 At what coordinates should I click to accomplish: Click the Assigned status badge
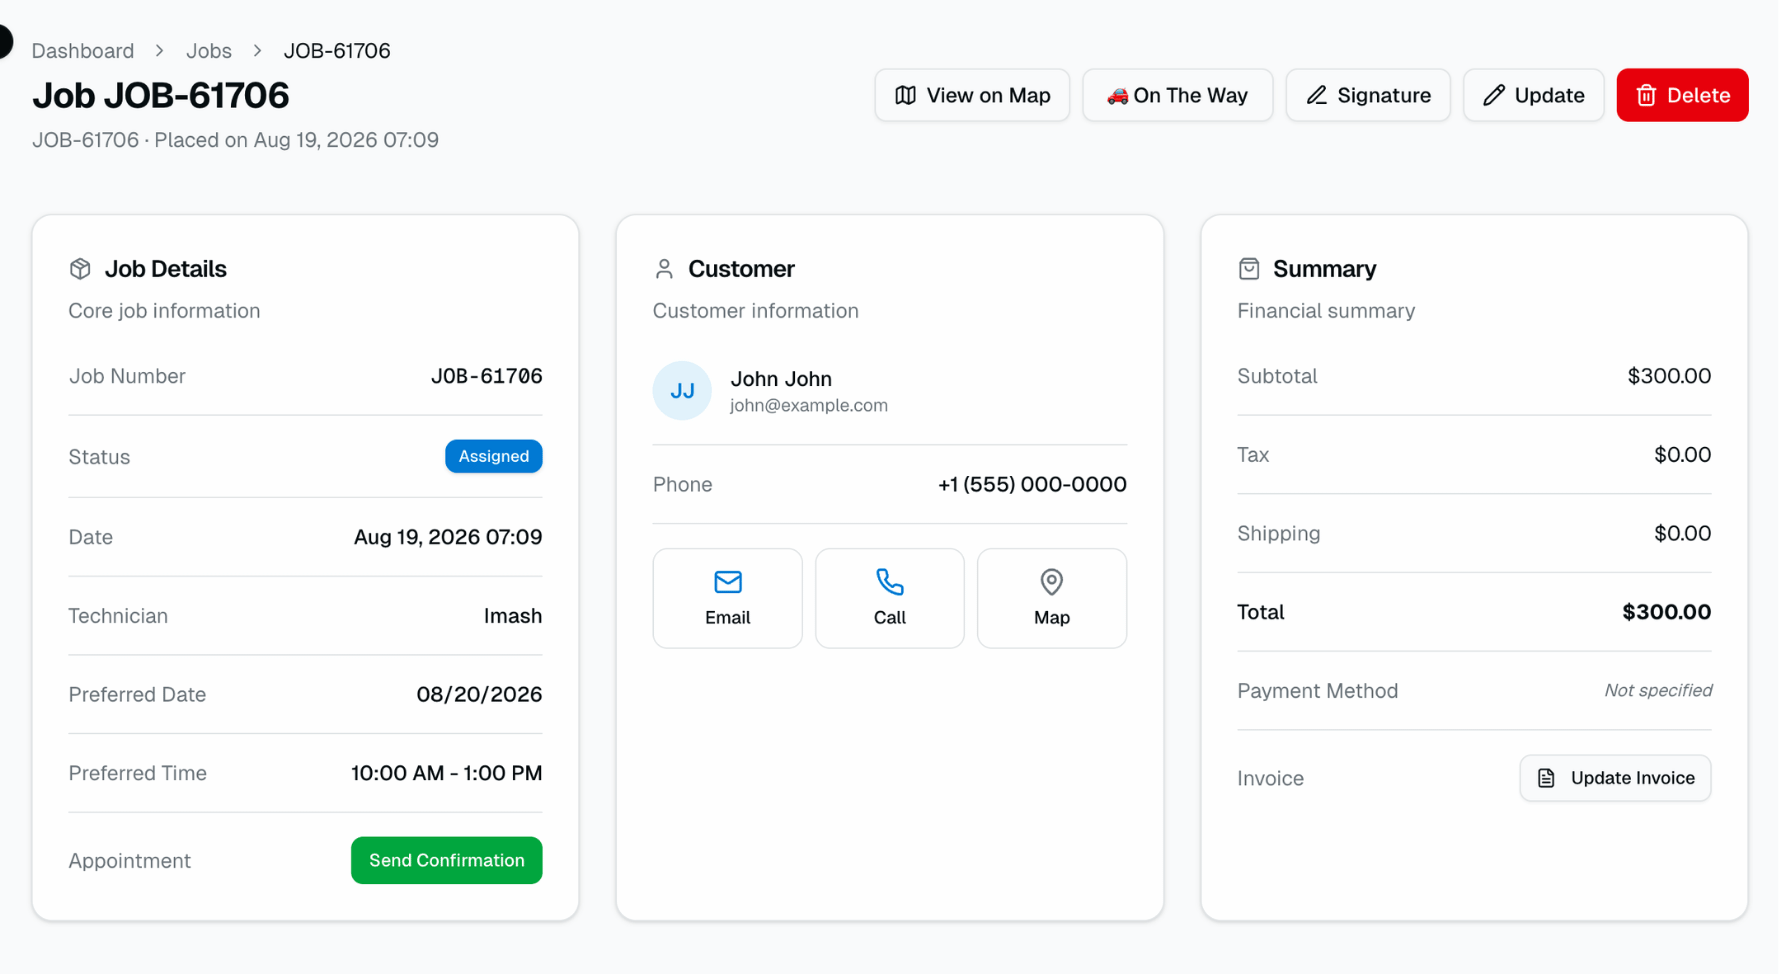[494, 456]
